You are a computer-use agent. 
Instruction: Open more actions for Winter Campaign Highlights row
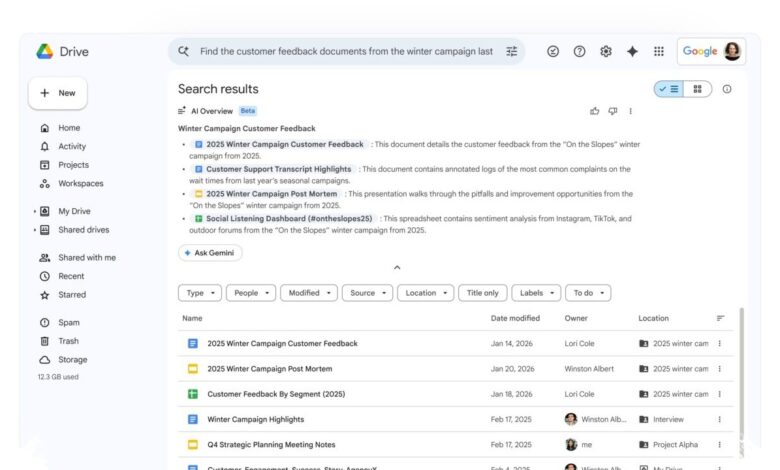point(719,419)
